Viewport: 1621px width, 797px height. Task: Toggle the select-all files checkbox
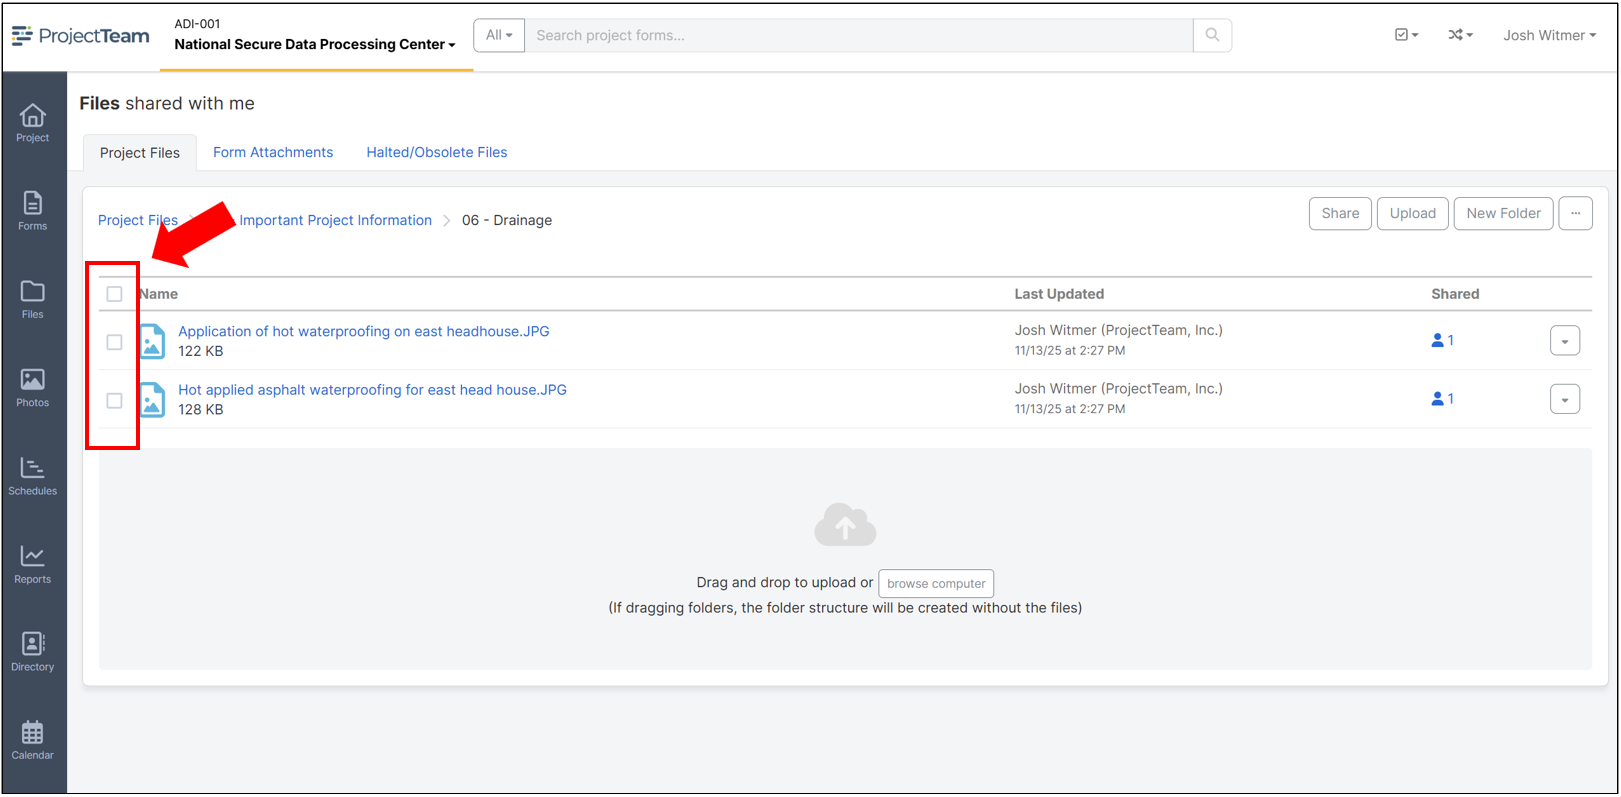[115, 294]
